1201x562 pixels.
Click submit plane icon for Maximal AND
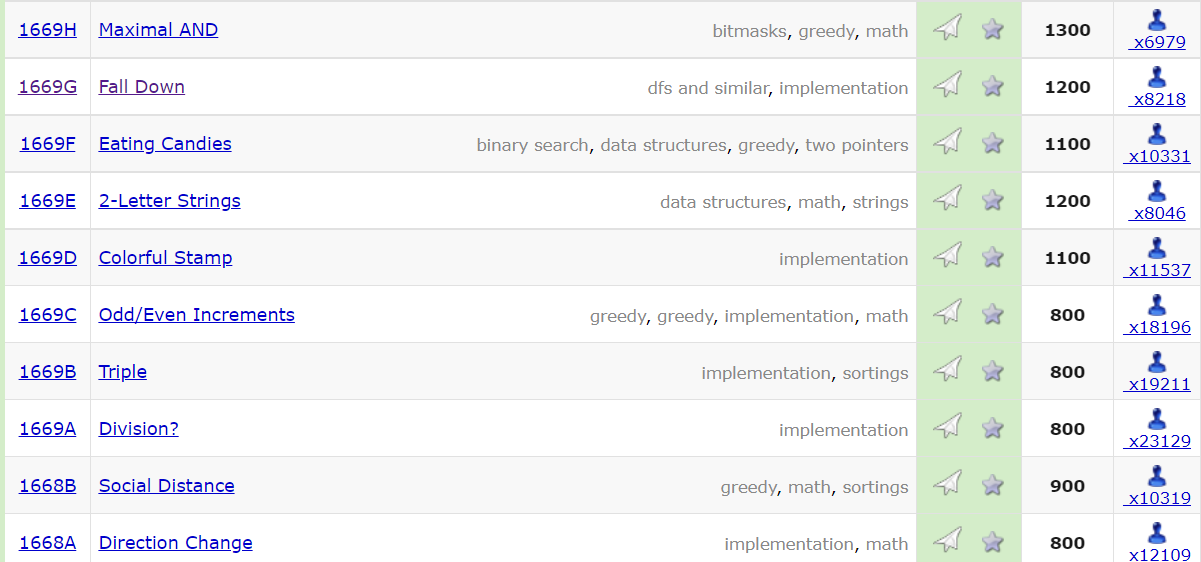pyautogui.click(x=946, y=29)
